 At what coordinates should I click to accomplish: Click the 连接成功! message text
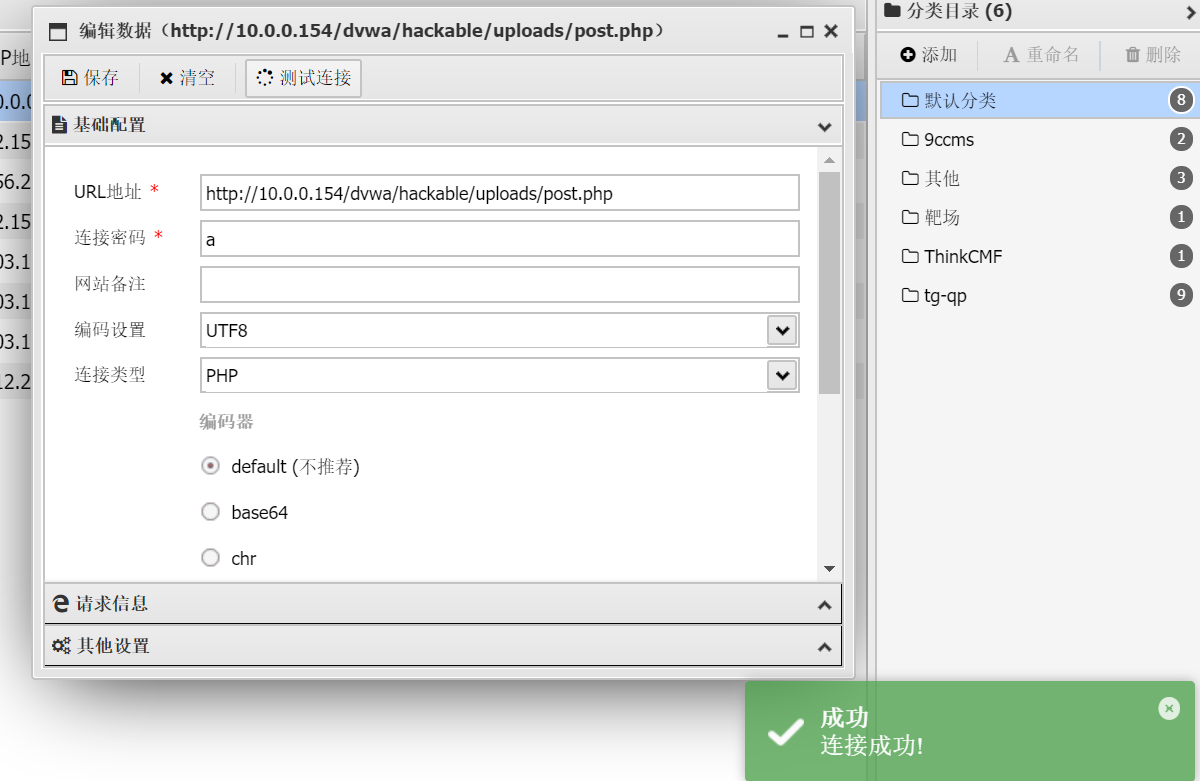click(x=872, y=745)
